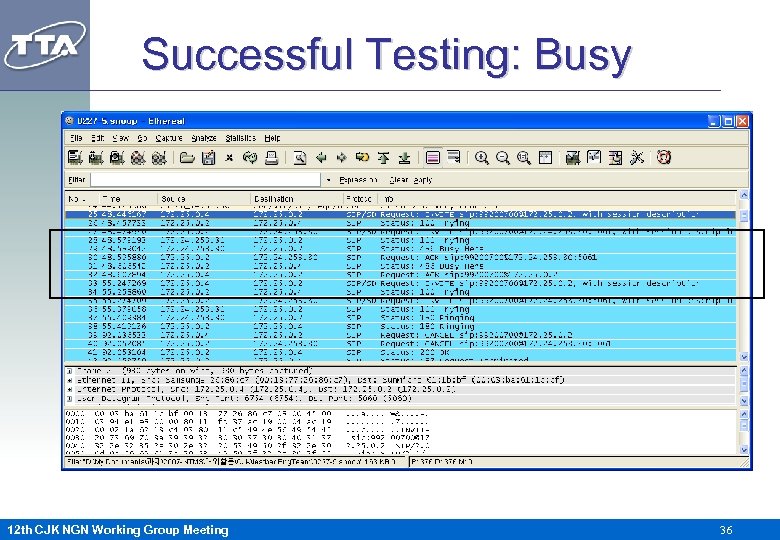This screenshot has width=780, height=540.
Task: Select packet 38 Status 180 Ringing row
Action: click(400, 326)
